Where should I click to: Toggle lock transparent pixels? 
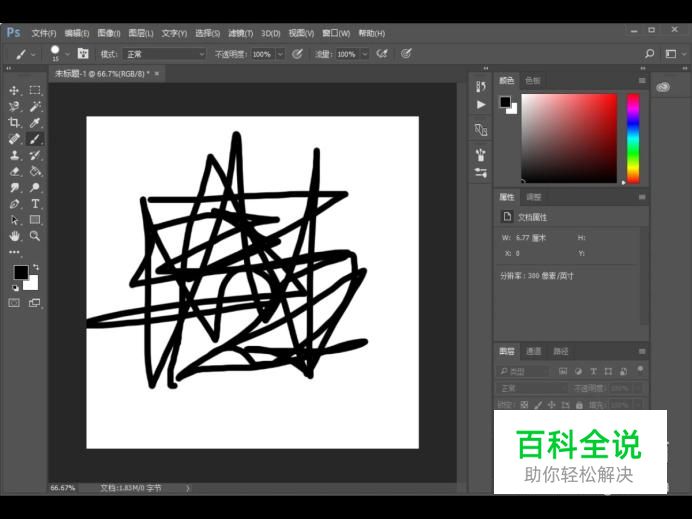pyautogui.click(x=524, y=404)
